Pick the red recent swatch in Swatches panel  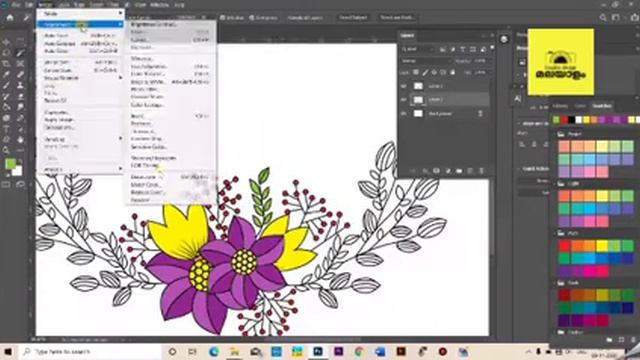point(564,120)
